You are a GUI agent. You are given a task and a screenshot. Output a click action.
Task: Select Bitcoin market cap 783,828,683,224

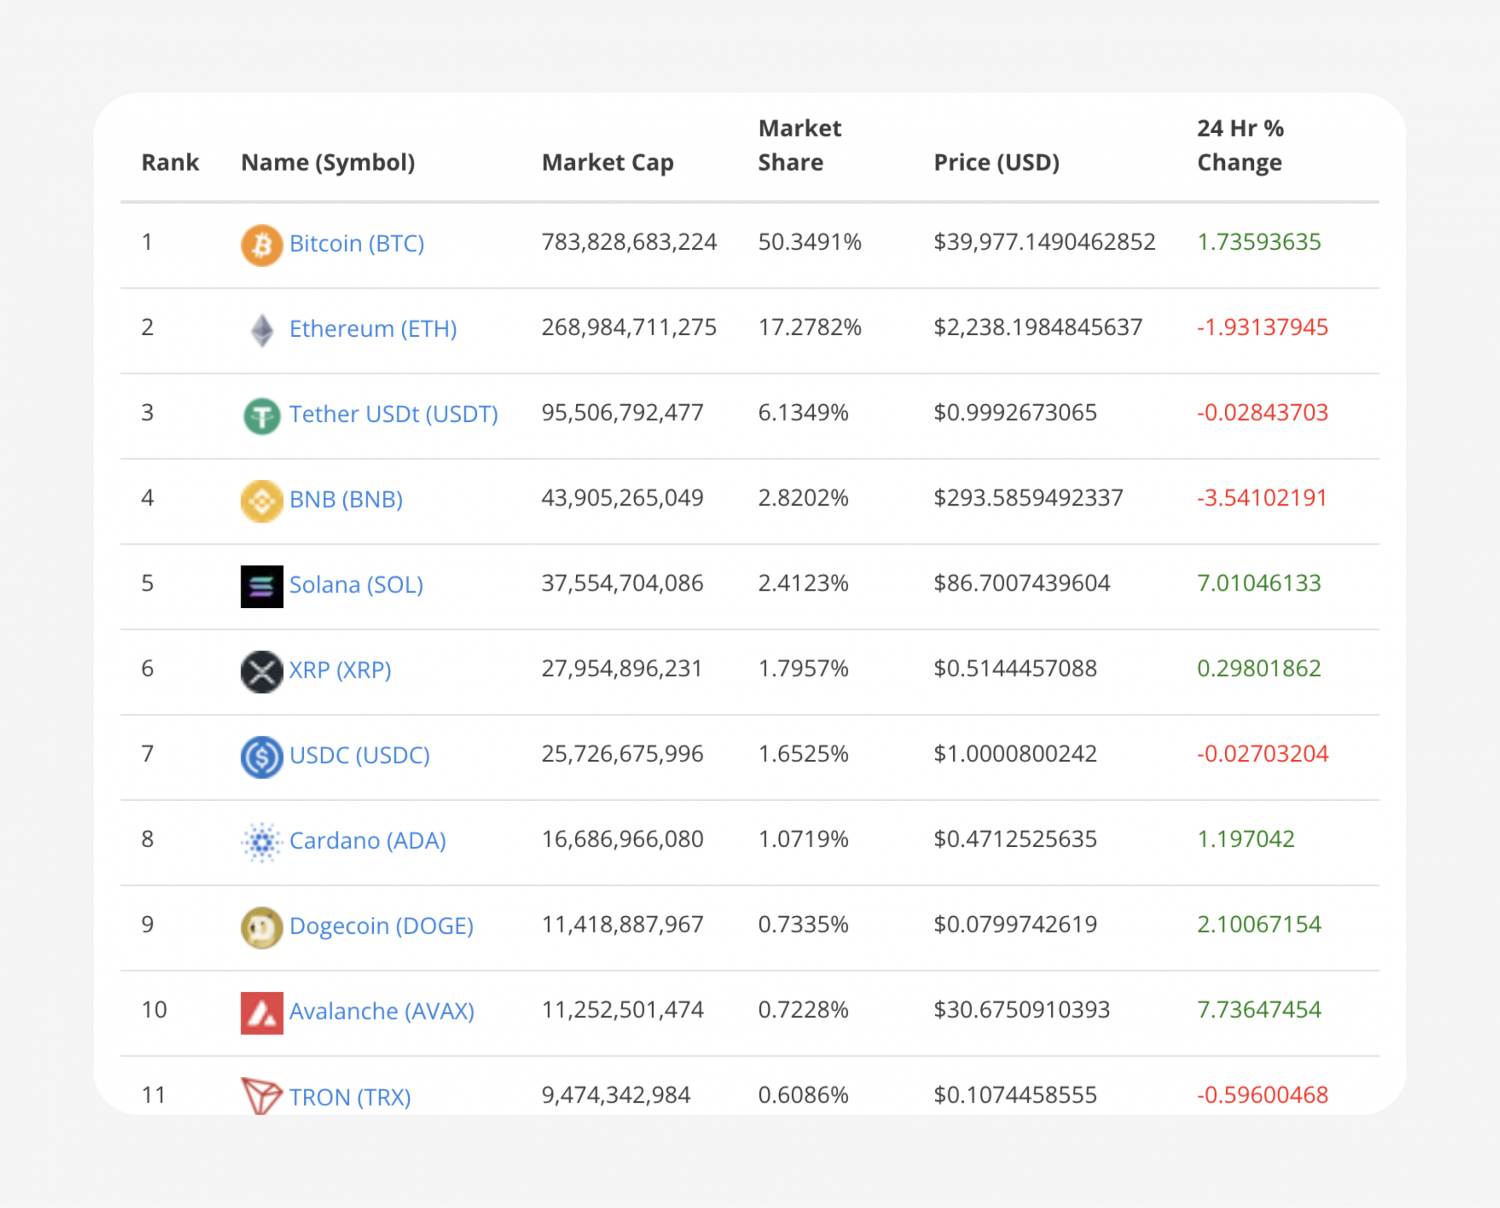[x=629, y=242]
